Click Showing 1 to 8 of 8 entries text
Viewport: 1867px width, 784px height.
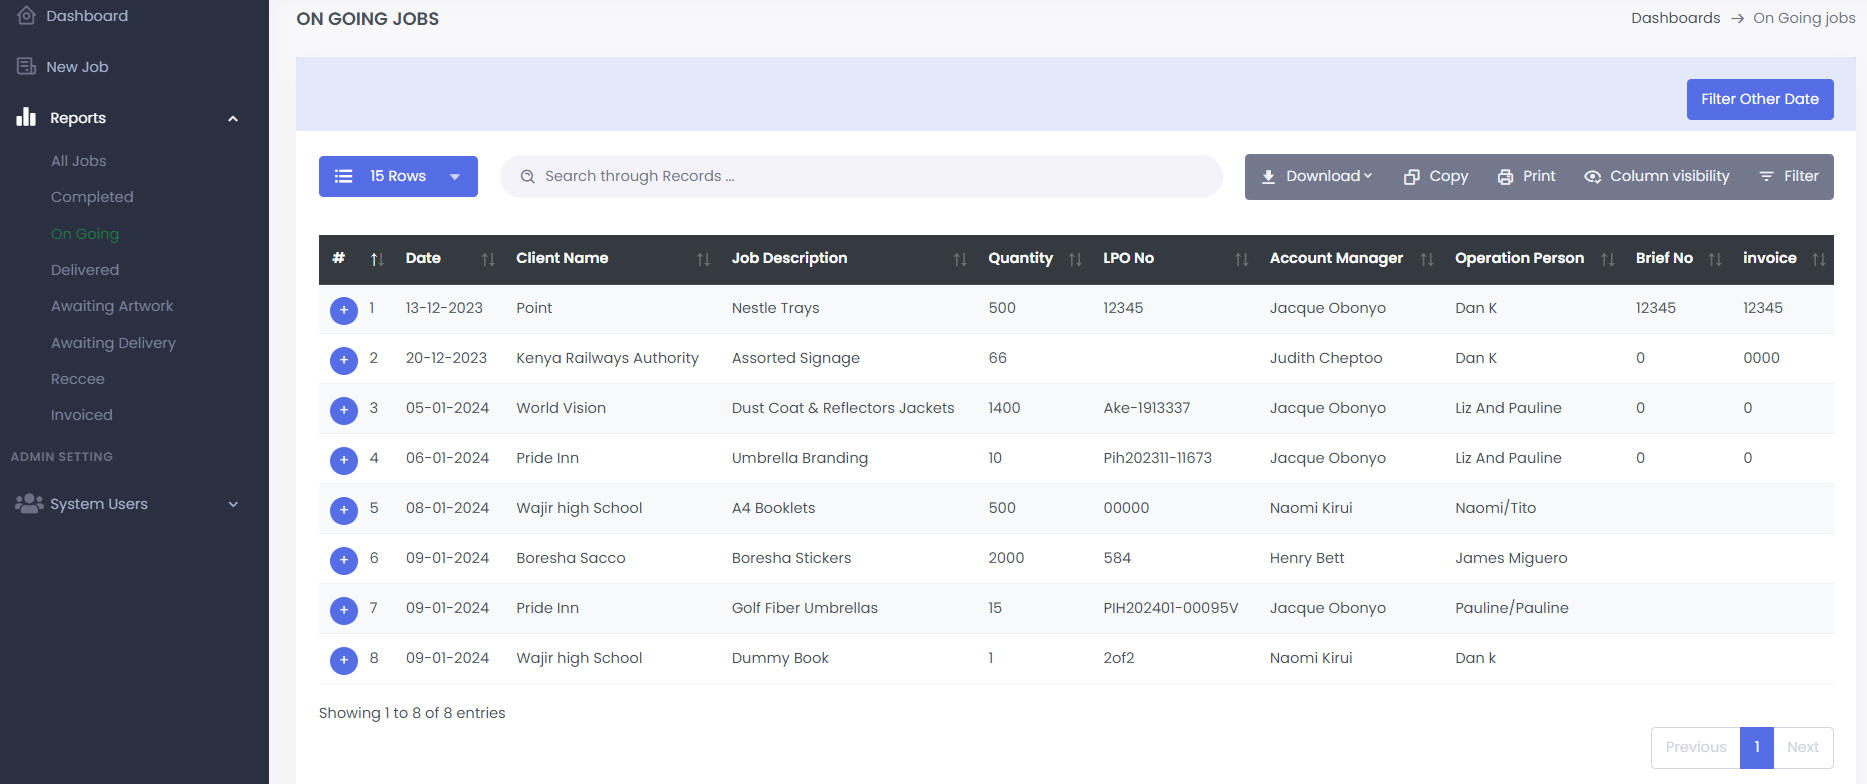click(412, 713)
